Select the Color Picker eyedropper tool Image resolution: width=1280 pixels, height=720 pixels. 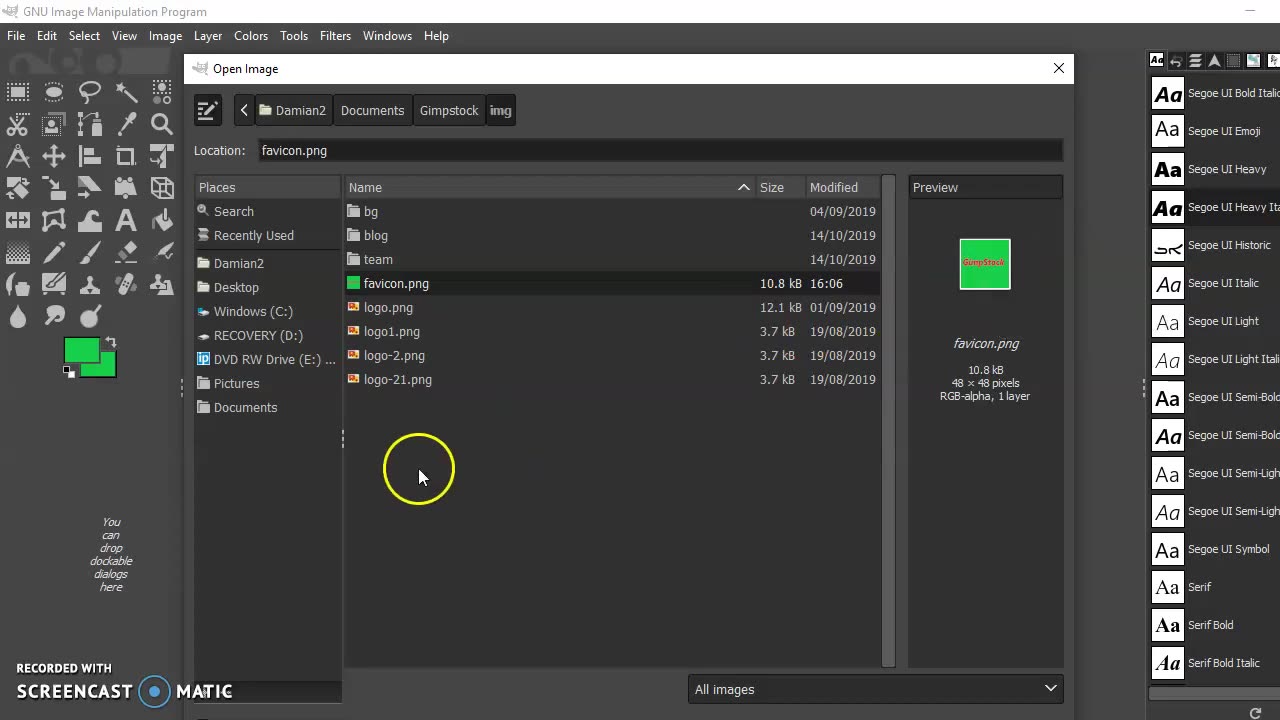coord(126,125)
